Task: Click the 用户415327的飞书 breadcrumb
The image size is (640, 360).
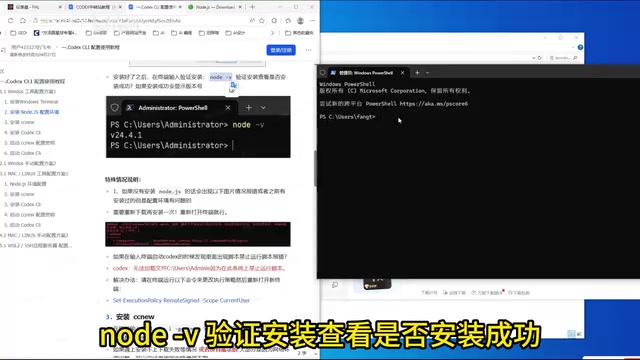Action: pyautogui.click(x=31, y=47)
